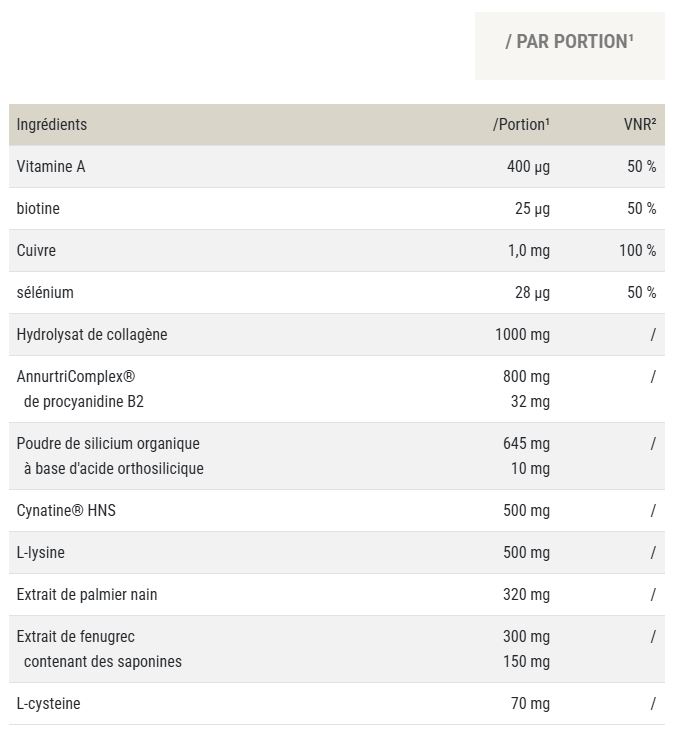Click the "sélénium" ingredient name
The image size is (686, 737).
[45, 293]
